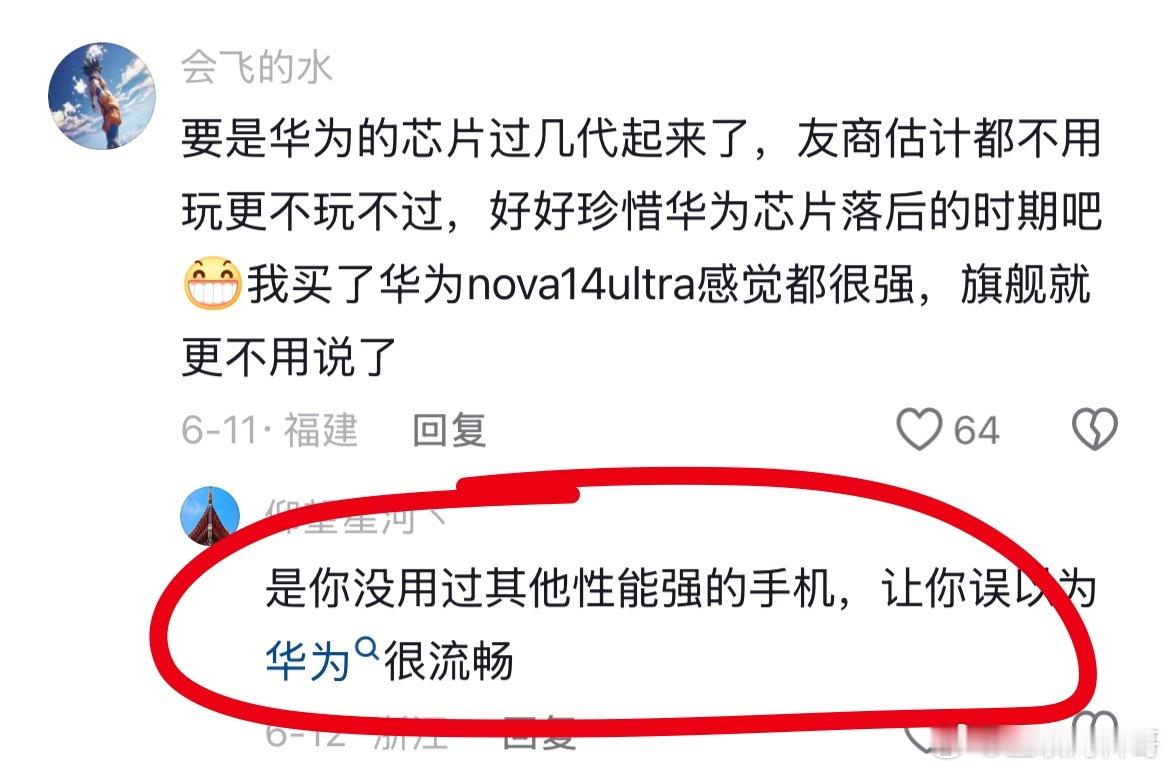Tap the 6-11 · 福建 timestamp
The height and width of the screenshot is (771, 1170).
coord(269,431)
